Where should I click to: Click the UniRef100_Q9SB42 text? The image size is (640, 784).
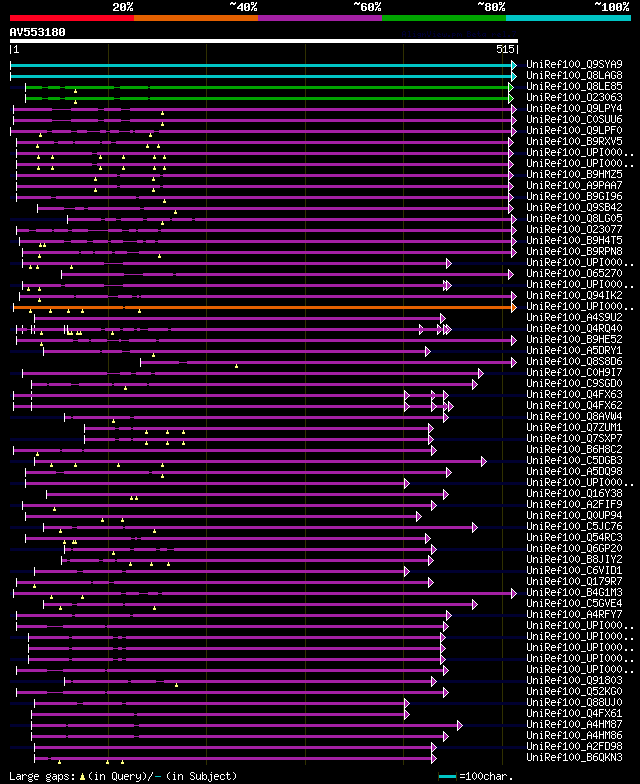(x=574, y=208)
